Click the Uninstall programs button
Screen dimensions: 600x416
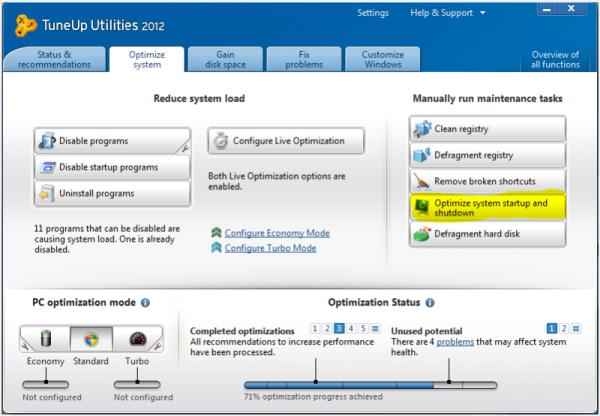(x=112, y=193)
